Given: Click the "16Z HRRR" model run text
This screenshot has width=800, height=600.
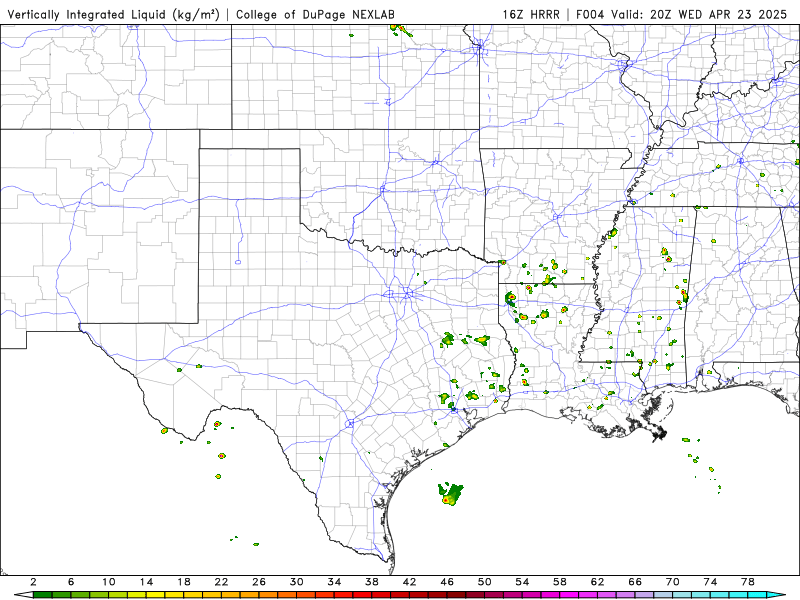Looking at the screenshot, I should (531, 14).
